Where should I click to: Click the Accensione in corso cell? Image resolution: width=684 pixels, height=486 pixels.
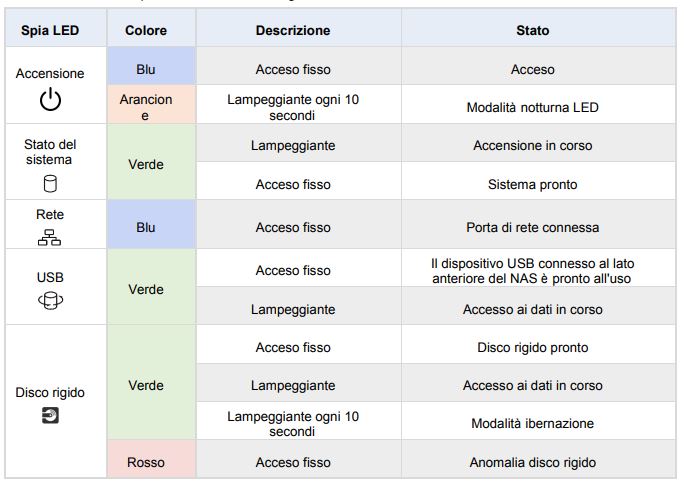point(532,145)
